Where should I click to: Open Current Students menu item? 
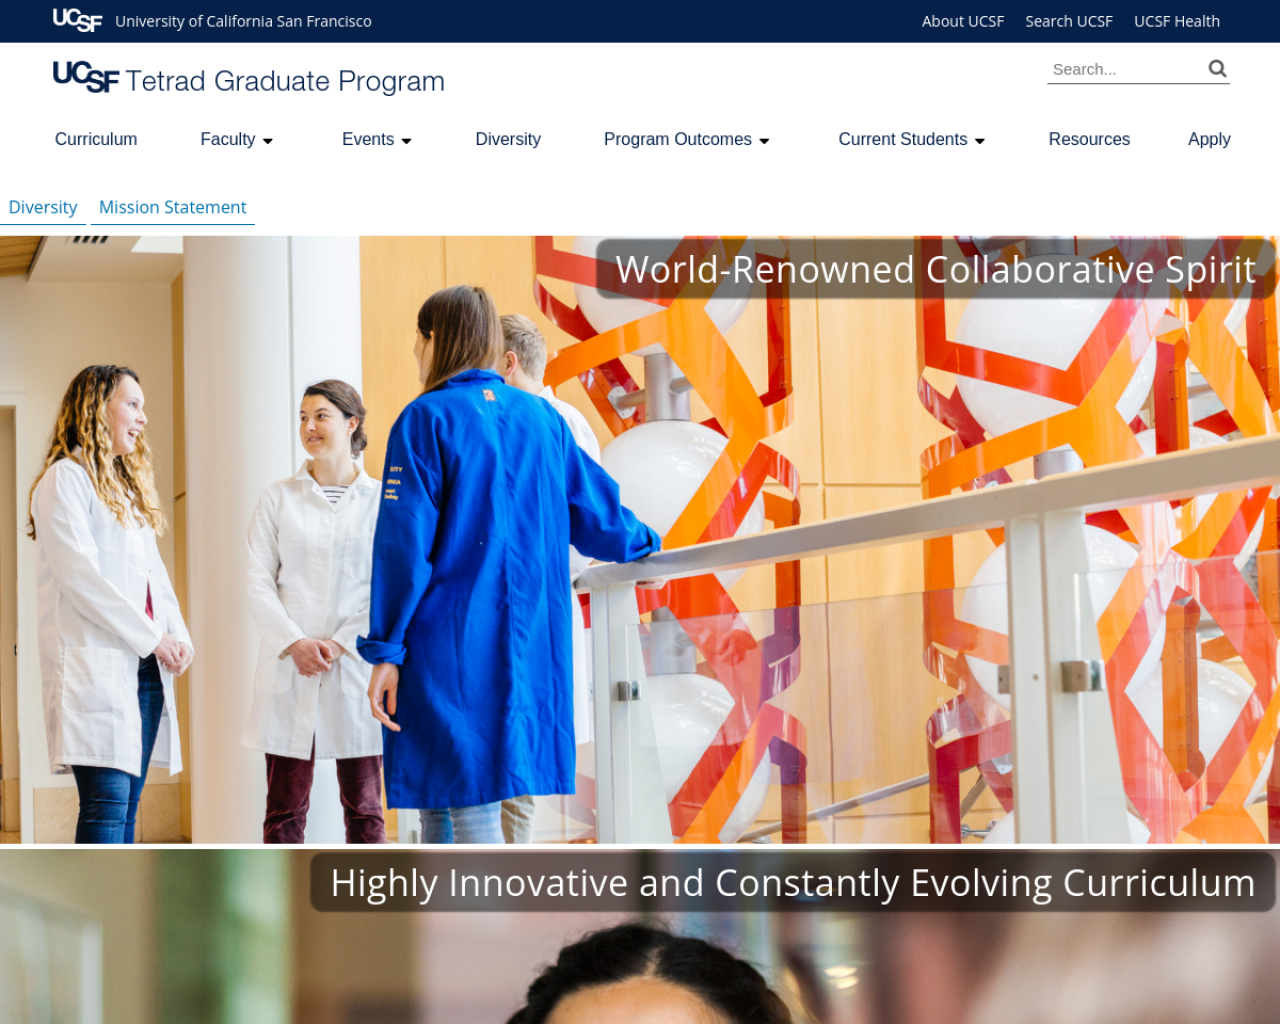pyautogui.click(x=903, y=139)
